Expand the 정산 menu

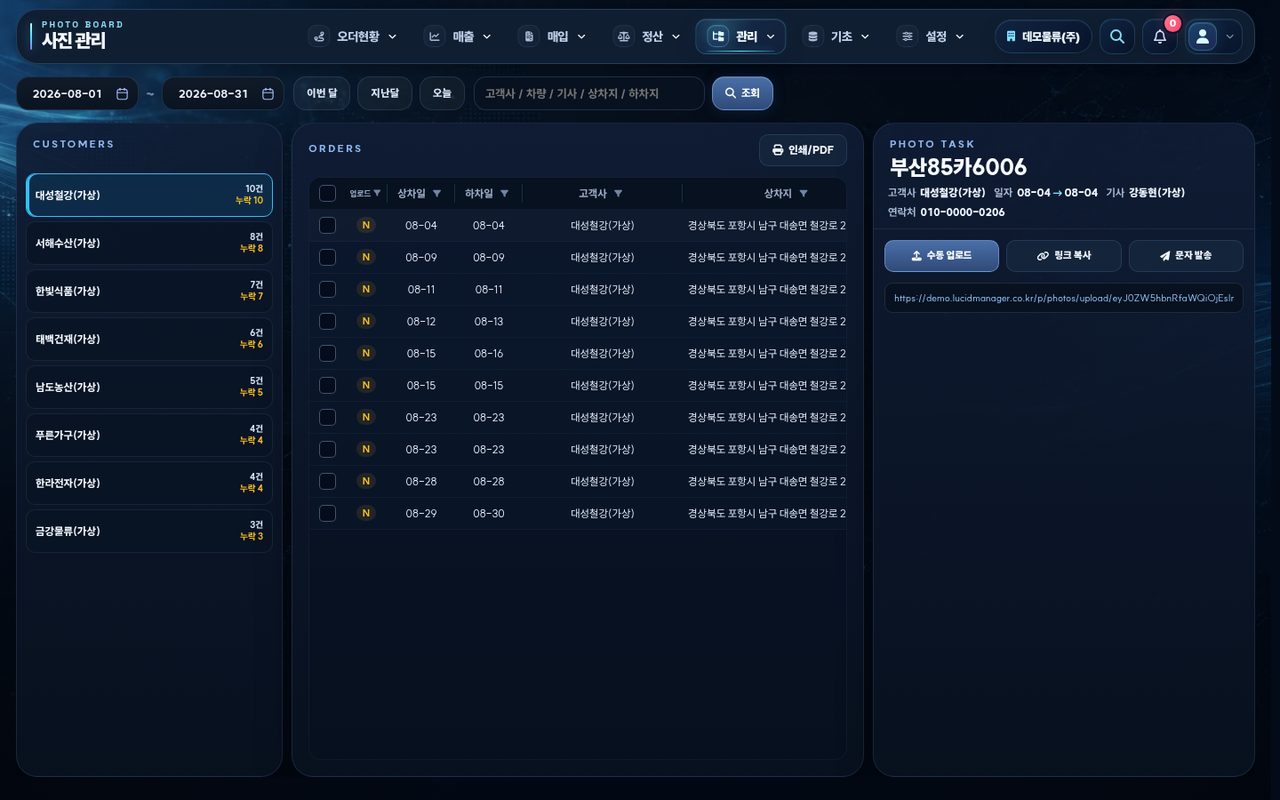[648, 37]
